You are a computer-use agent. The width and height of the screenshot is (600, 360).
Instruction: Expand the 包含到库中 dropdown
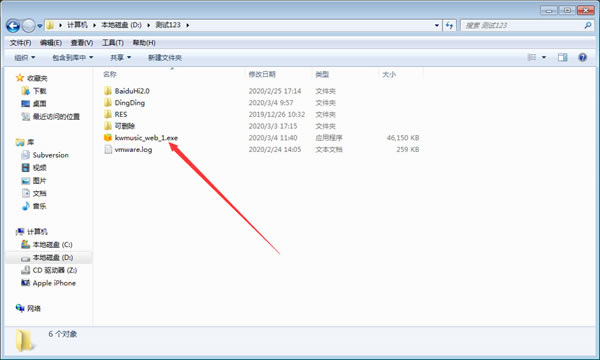pyautogui.click(x=73, y=58)
